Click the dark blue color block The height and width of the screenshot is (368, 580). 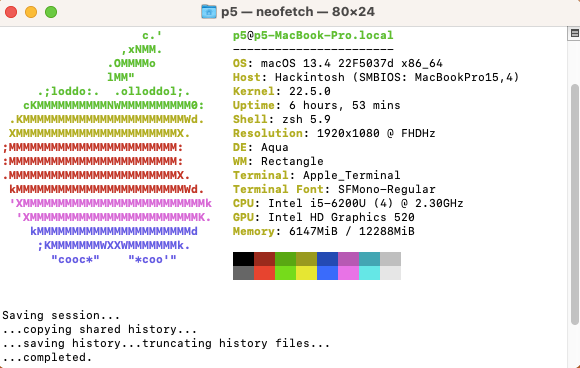tap(327, 259)
